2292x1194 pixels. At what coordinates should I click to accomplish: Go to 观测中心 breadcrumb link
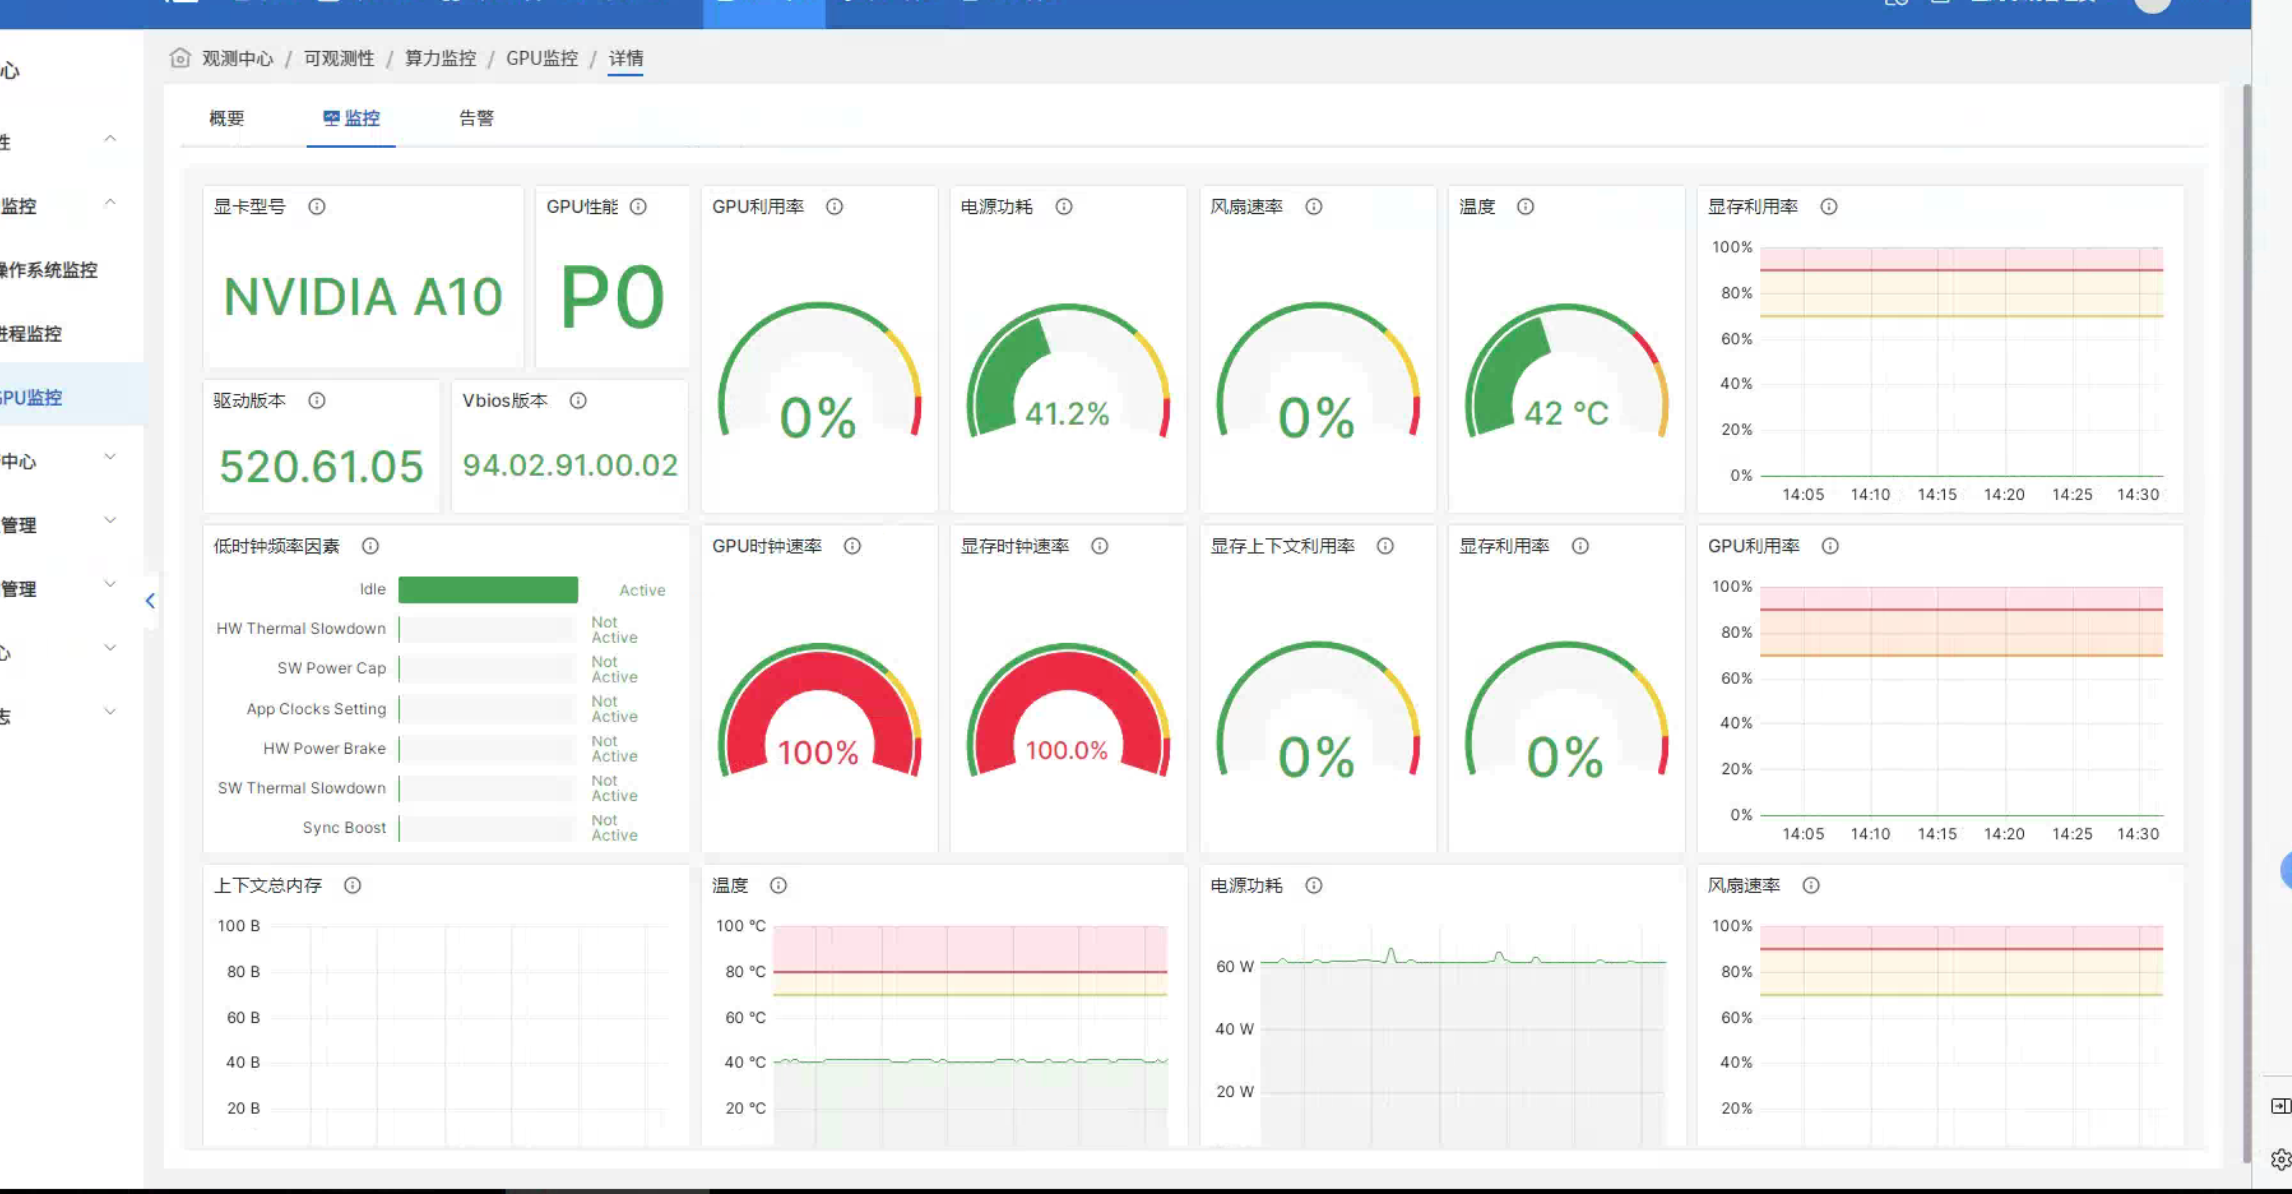[x=237, y=58]
